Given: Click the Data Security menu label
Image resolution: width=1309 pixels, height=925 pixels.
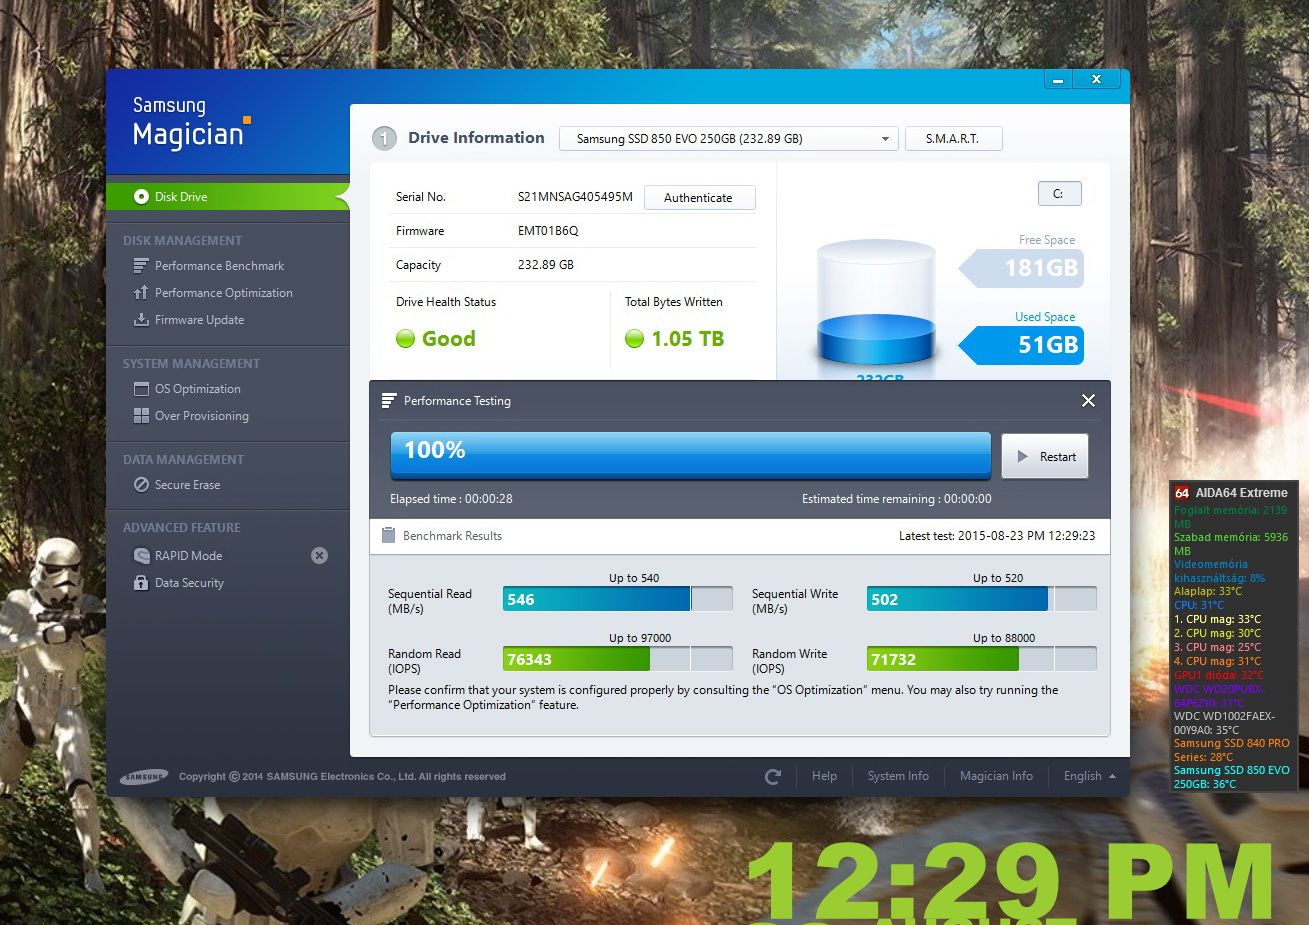Looking at the screenshot, I should pos(189,583).
